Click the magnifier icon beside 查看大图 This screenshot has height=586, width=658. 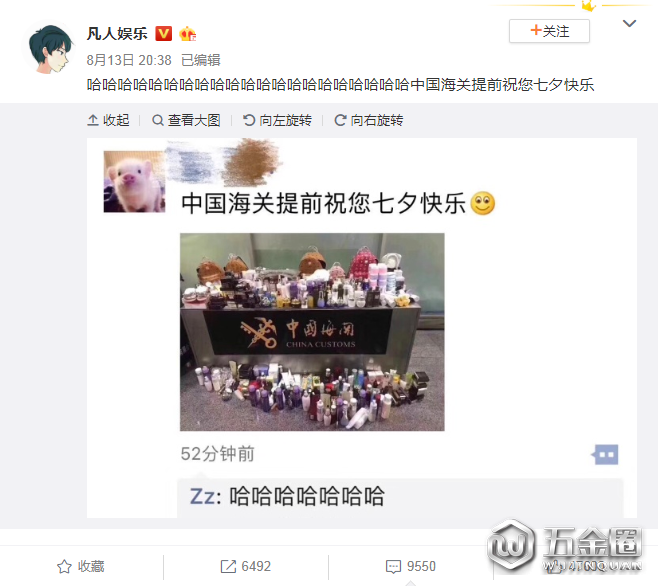(x=158, y=120)
